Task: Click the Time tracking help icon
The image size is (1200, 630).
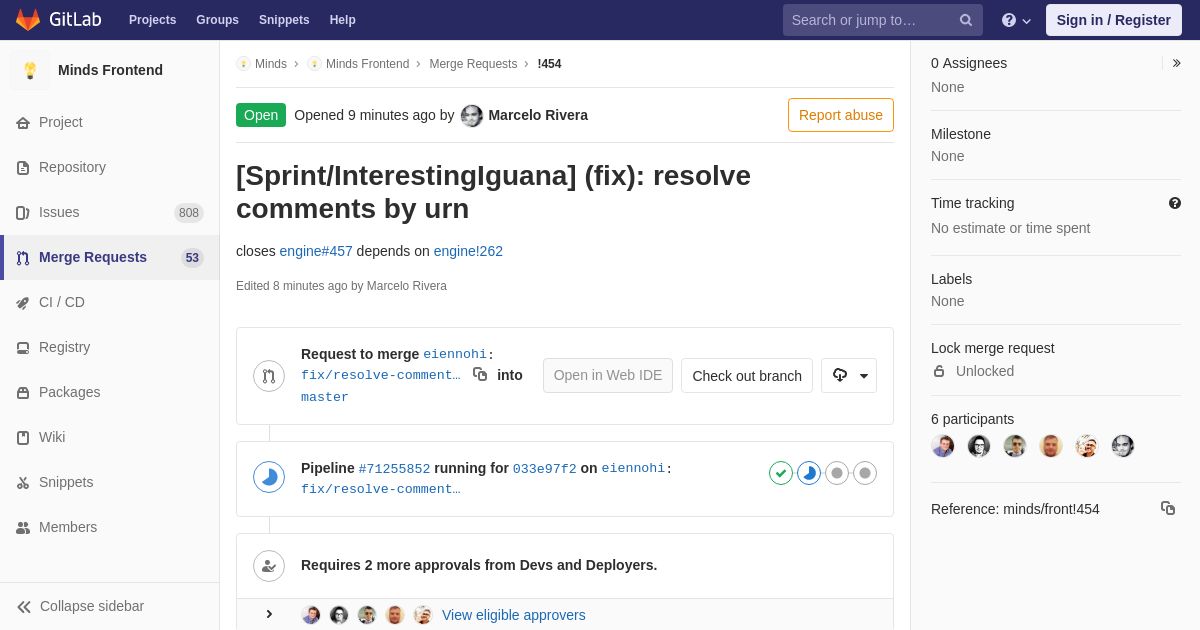Action: [1175, 203]
